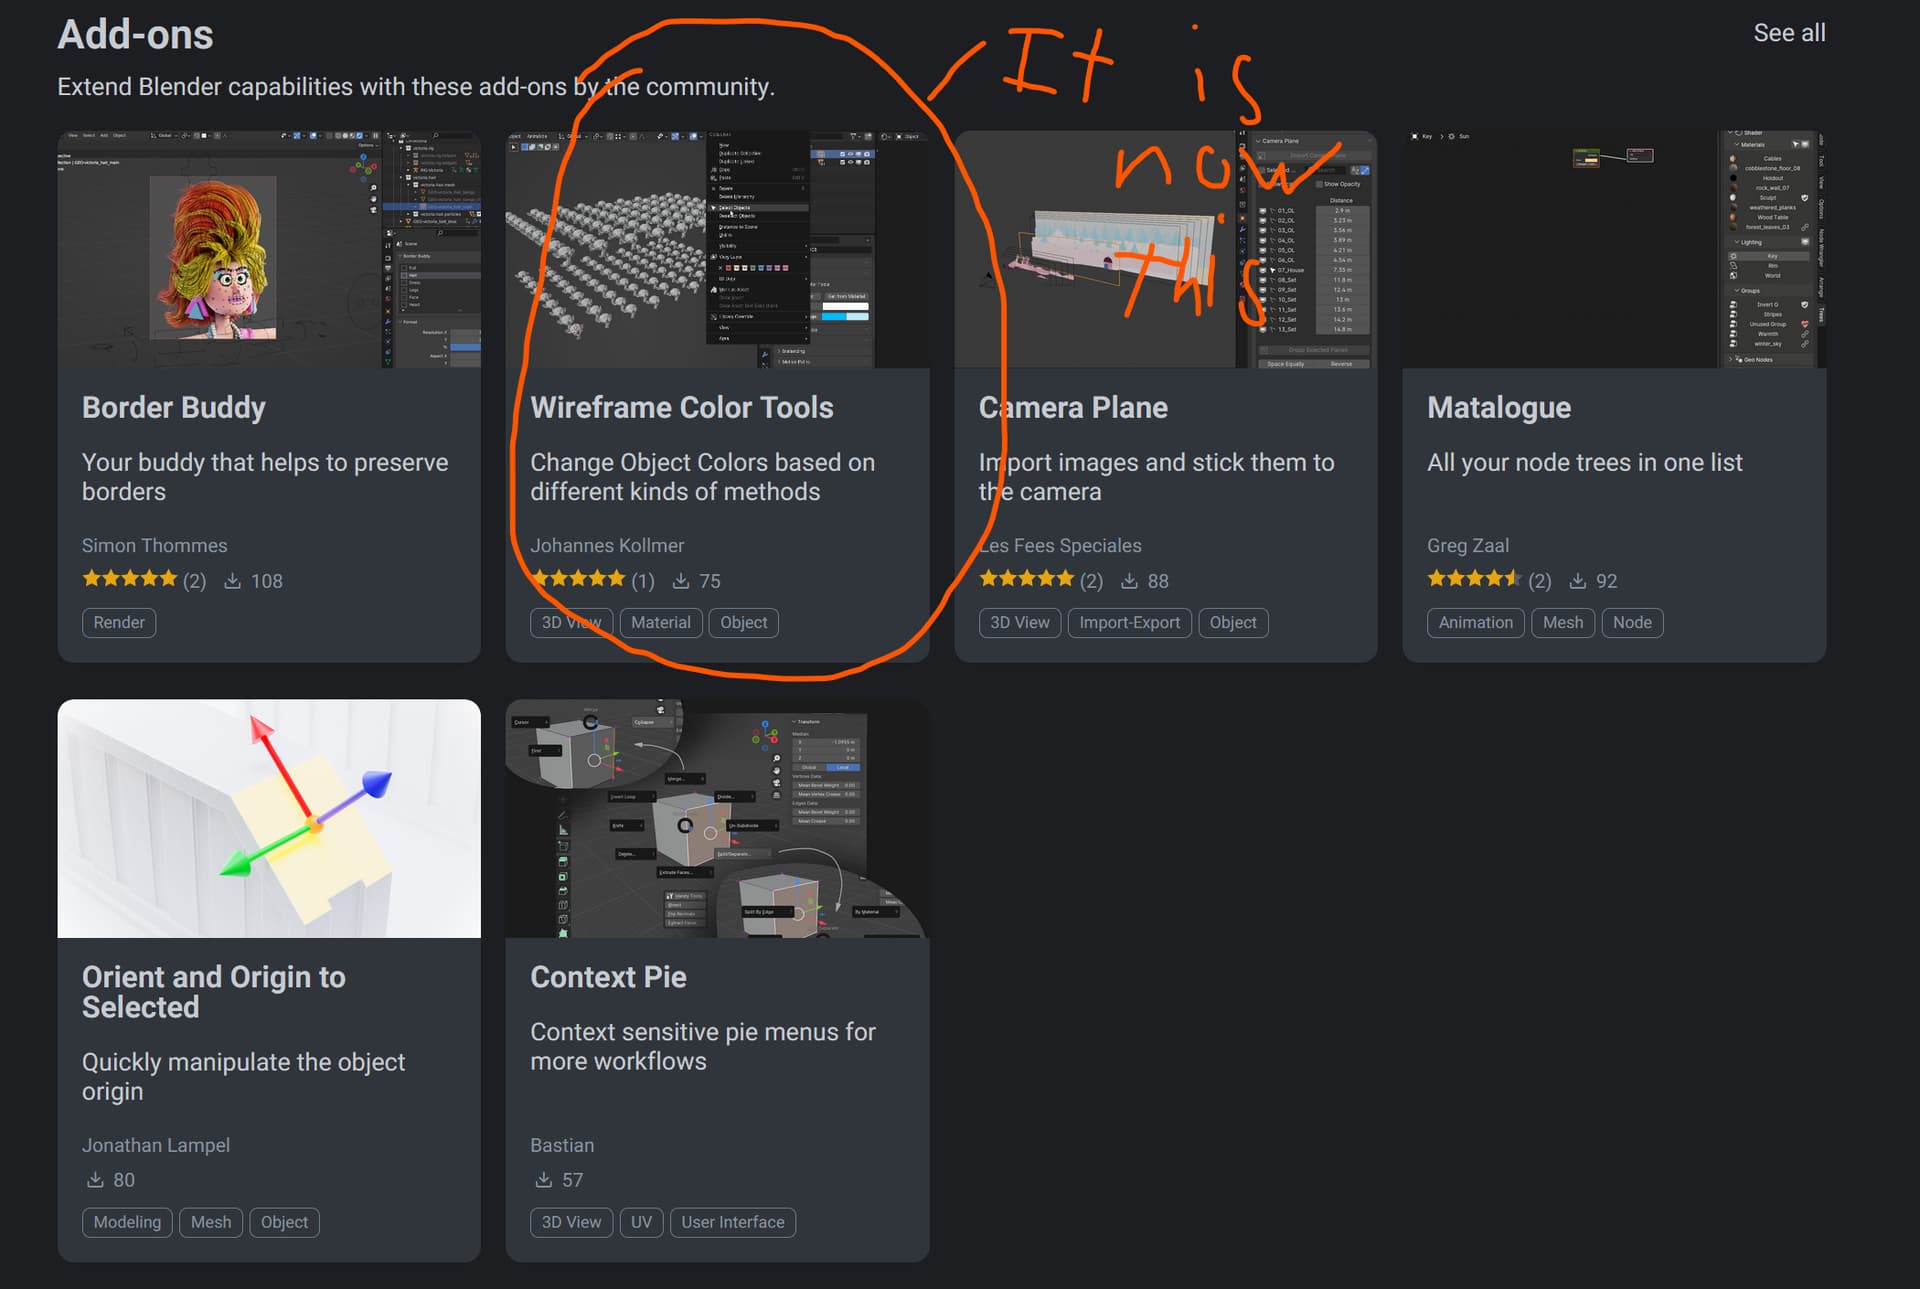Select the User Interface tag
1920x1289 pixels.
click(x=733, y=1222)
